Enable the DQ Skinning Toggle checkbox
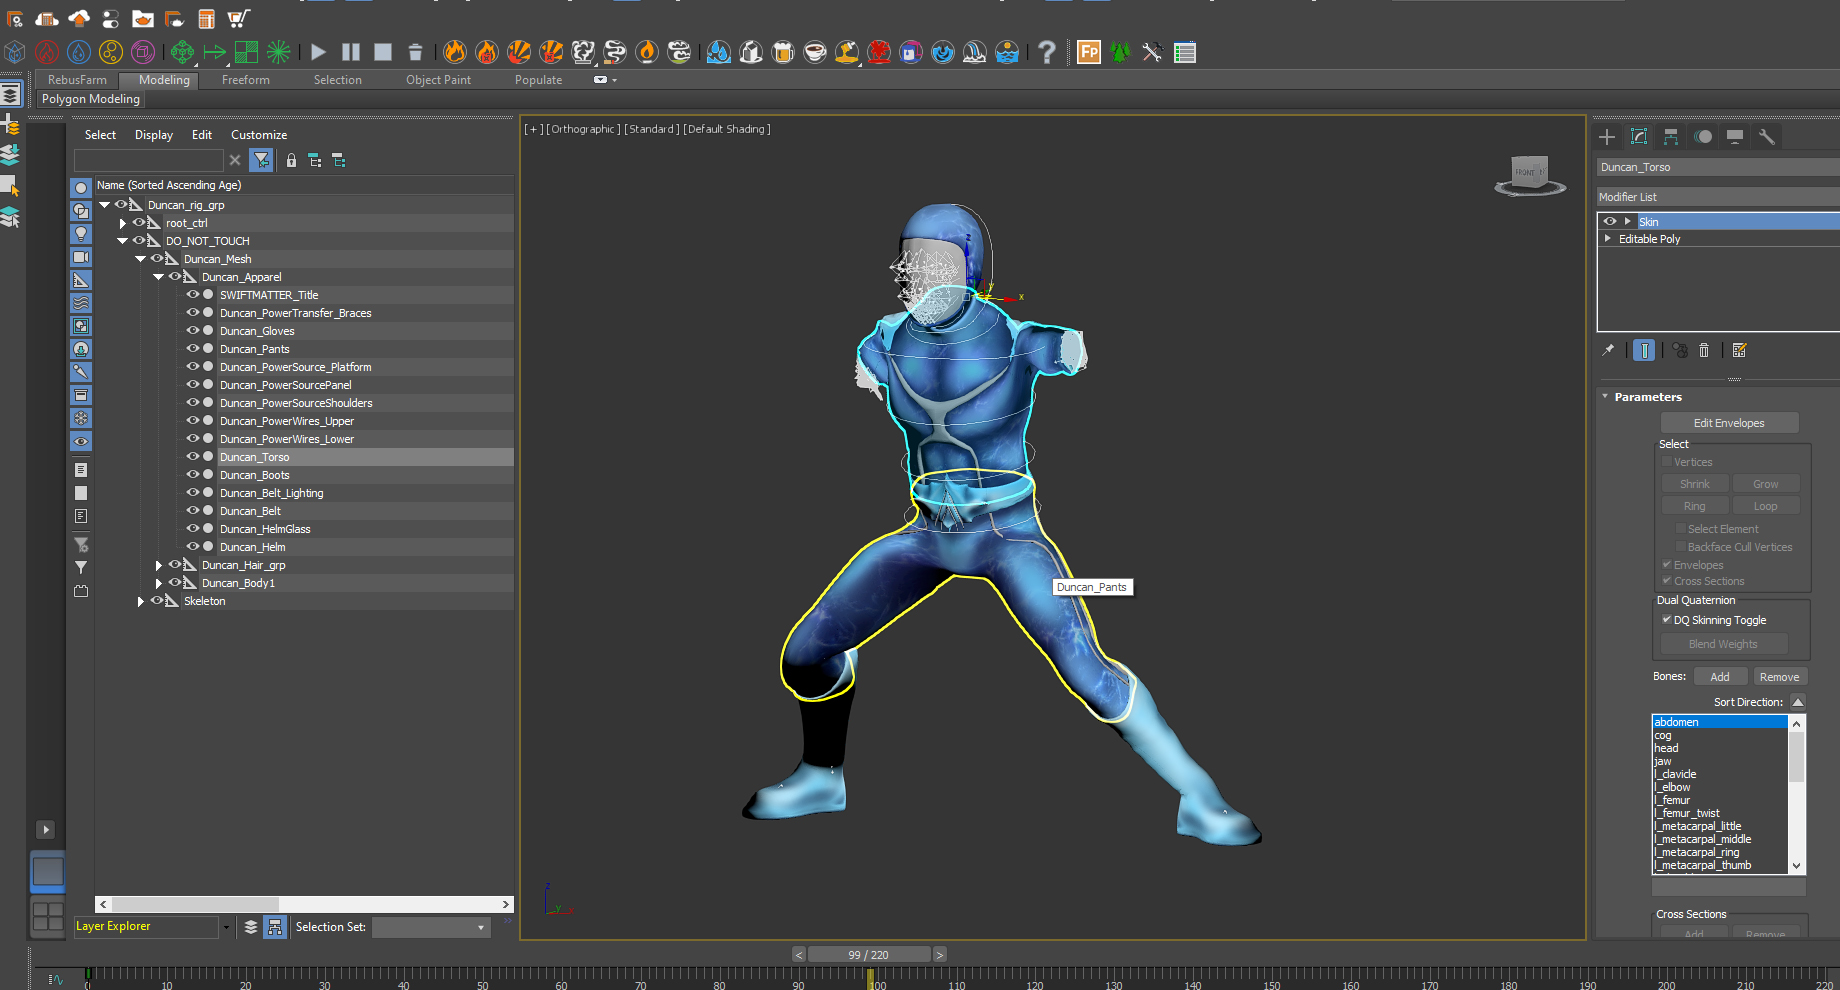1840x990 pixels. click(x=1666, y=620)
